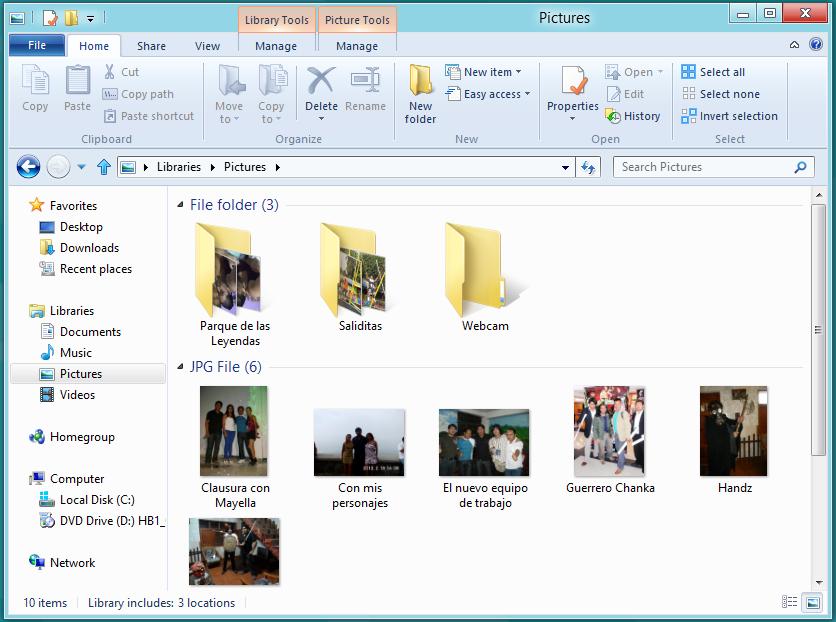Viewport: 836px width, 622px height.
Task: Click the Select all icon
Action: [x=689, y=72]
